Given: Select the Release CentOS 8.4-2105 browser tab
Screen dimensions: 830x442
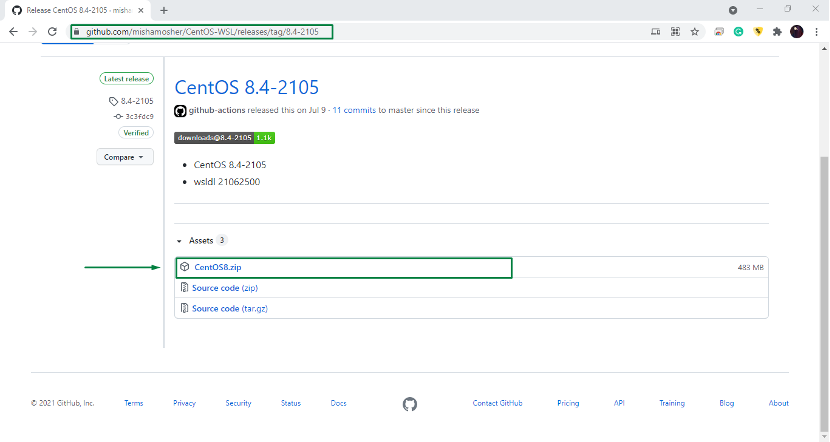Looking at the screenshot, I should click(77, 10).
